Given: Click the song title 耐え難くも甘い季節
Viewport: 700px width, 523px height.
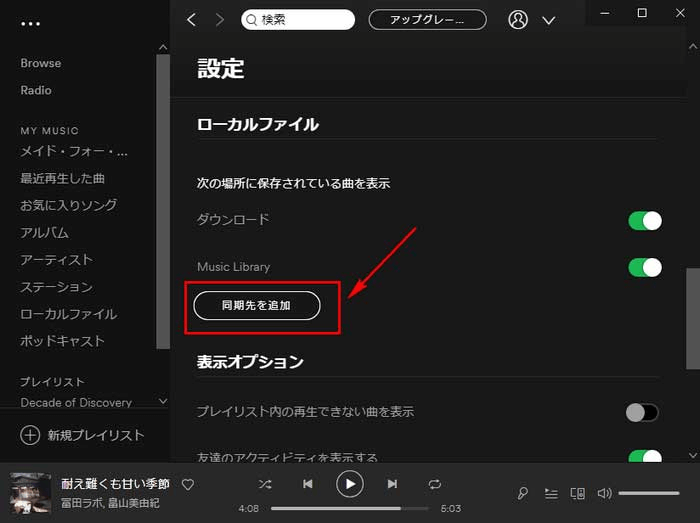Looking at the screenshot, I should click(115, 484).
